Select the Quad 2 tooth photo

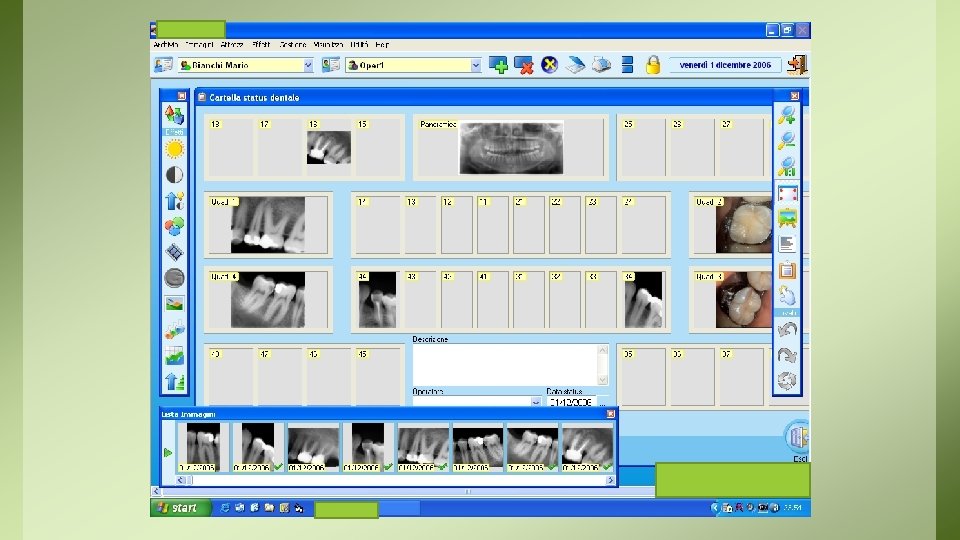point(744,225)
